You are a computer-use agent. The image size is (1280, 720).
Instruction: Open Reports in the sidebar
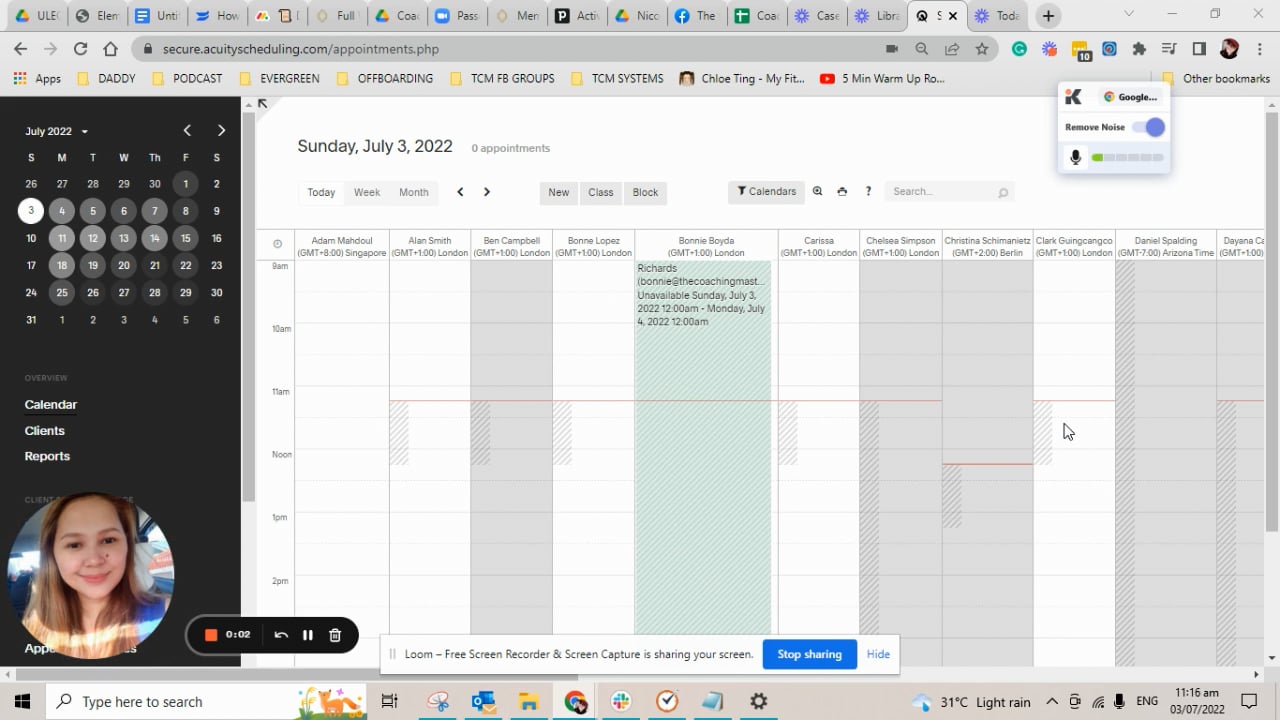point(47,456)
